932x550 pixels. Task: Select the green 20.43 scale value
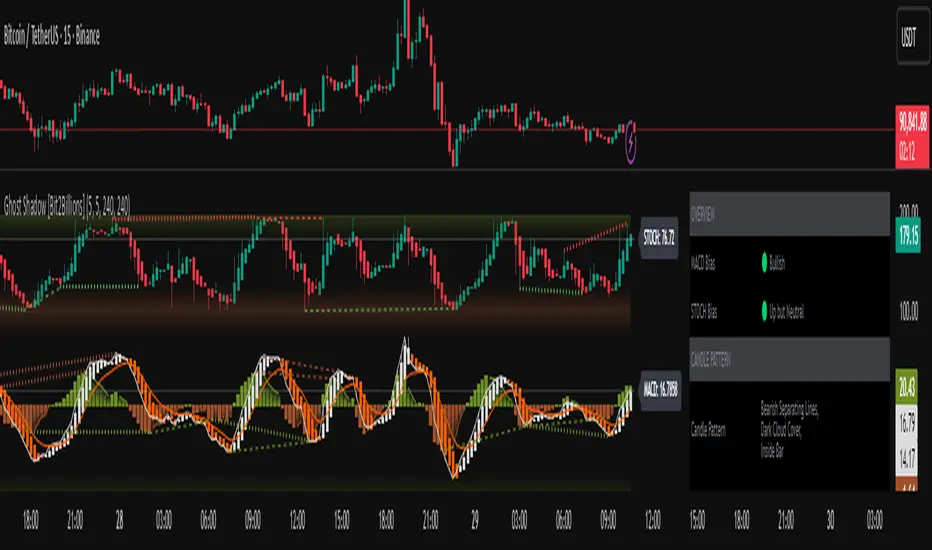pyautogui.click(x=906, y=387)
